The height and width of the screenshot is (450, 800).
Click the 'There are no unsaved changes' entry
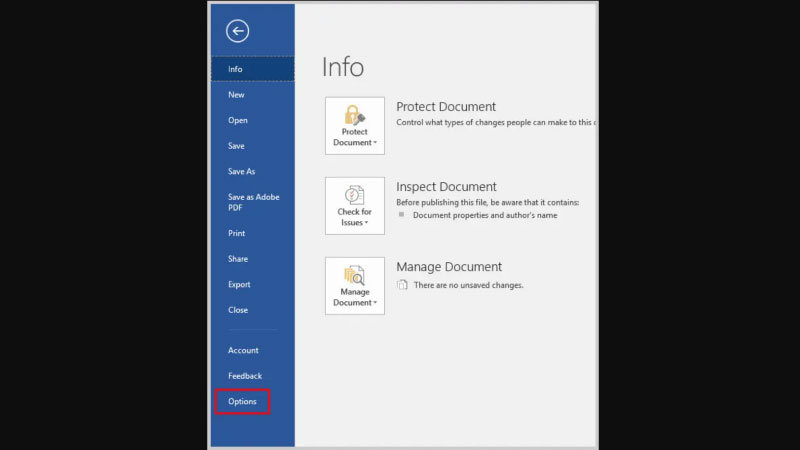tap(468, 285)
